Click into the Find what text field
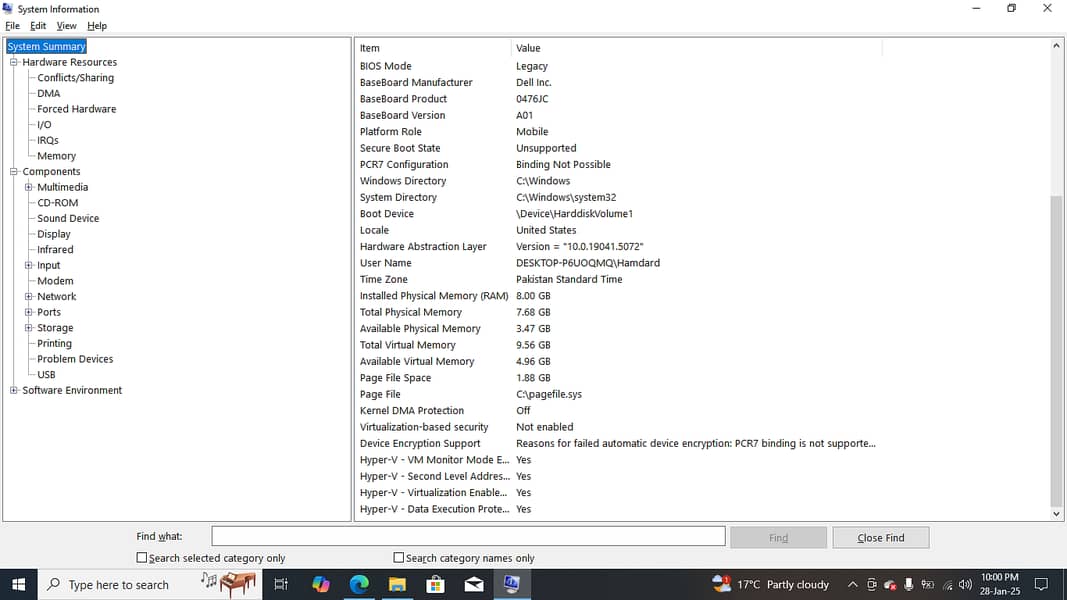 coord(468,537)
